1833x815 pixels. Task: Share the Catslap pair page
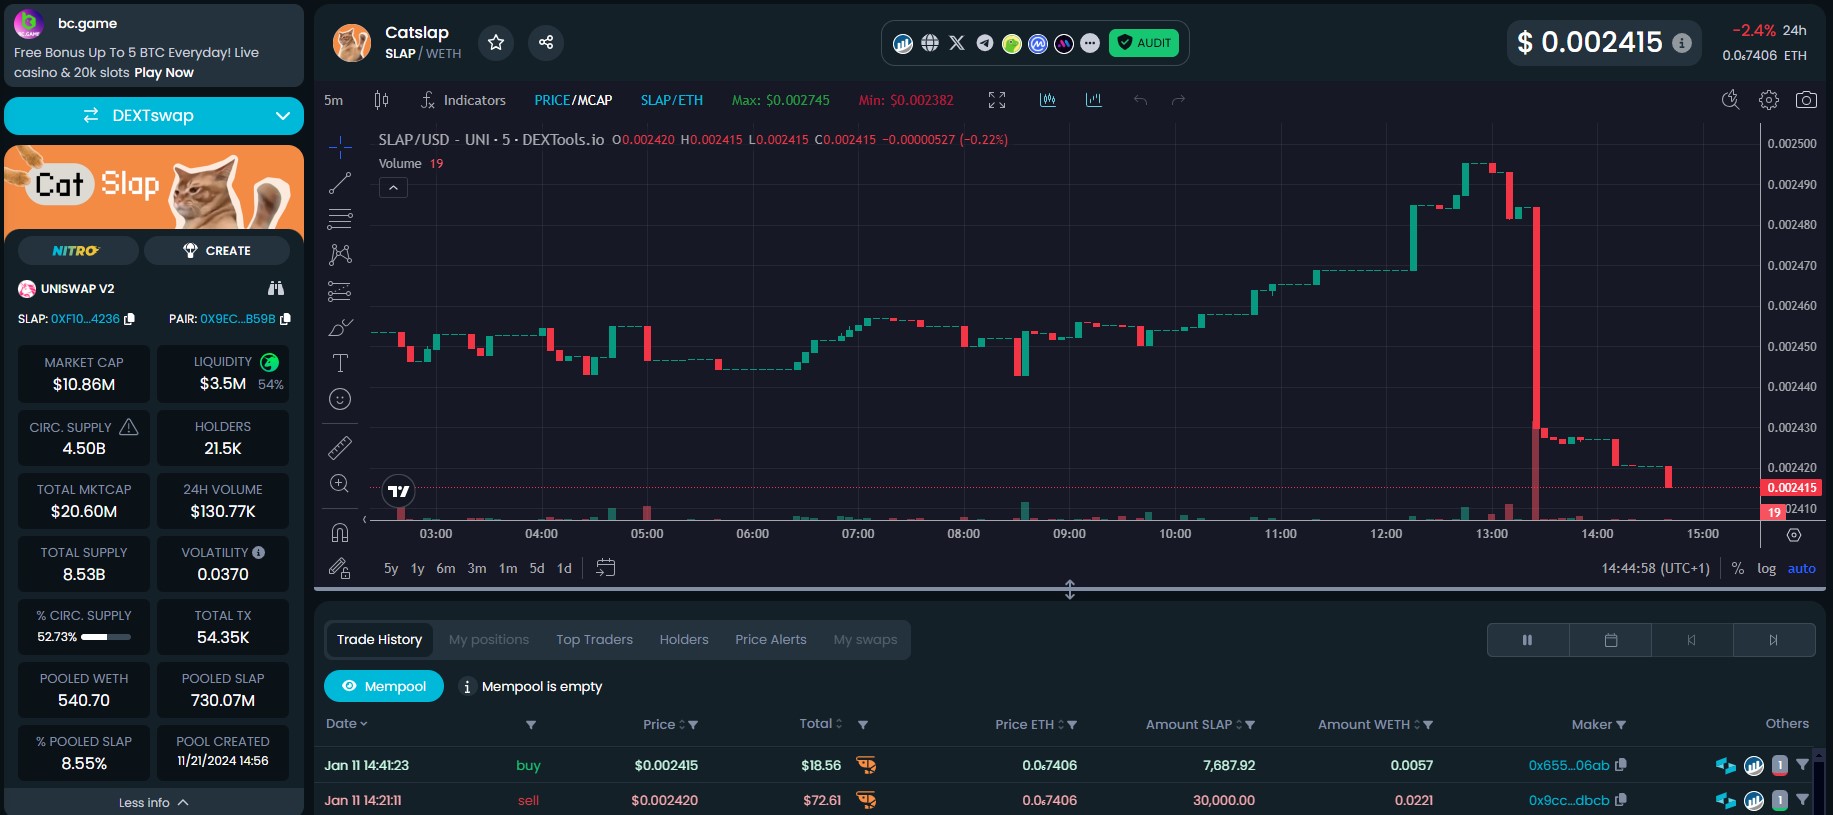546,42
